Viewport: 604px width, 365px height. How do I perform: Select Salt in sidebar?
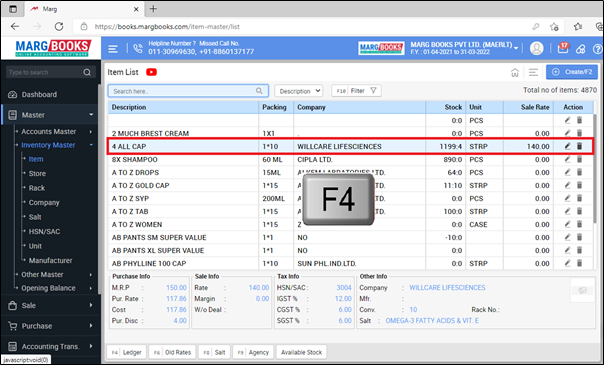point(35,217)
